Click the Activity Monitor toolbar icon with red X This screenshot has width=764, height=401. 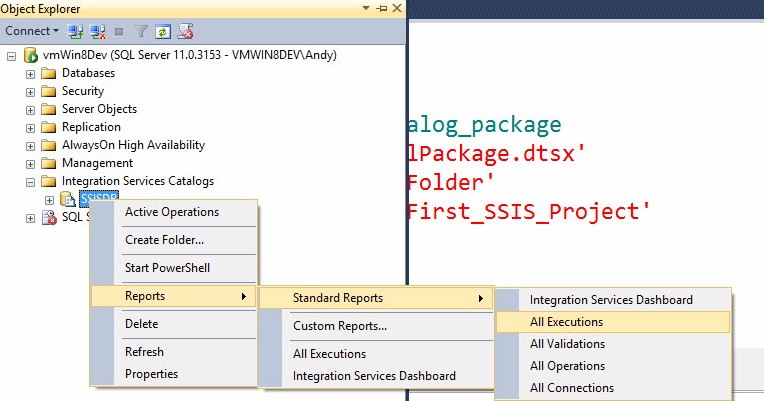[x=185, y=32]
